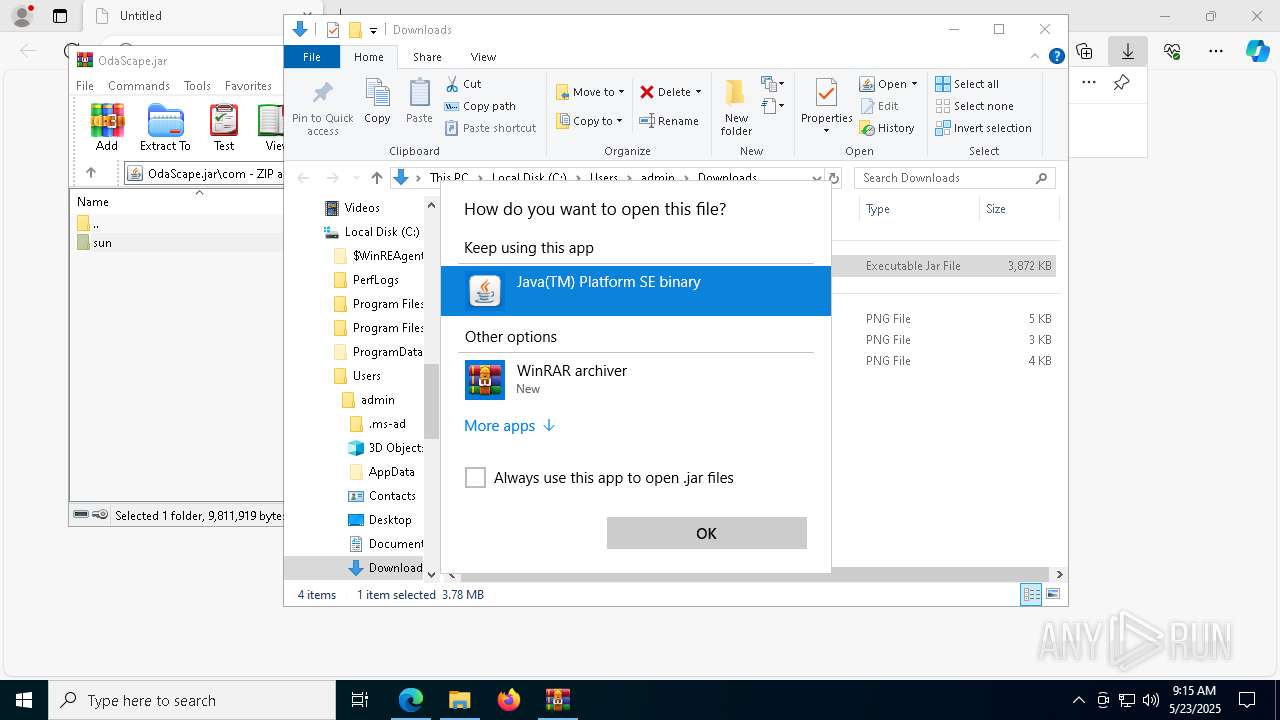Click WinRAR Test icon

[224, 127]
